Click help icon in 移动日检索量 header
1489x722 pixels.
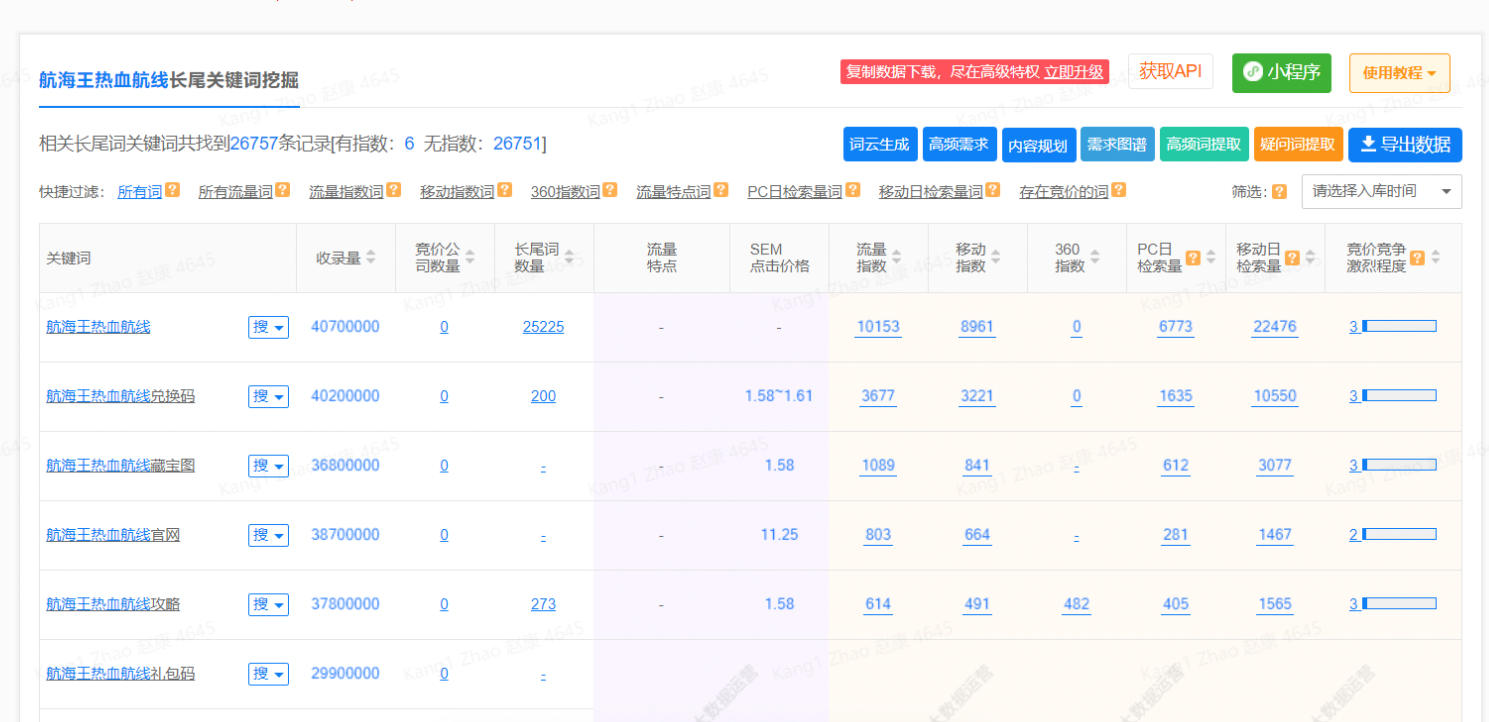tap(1292, 257)
